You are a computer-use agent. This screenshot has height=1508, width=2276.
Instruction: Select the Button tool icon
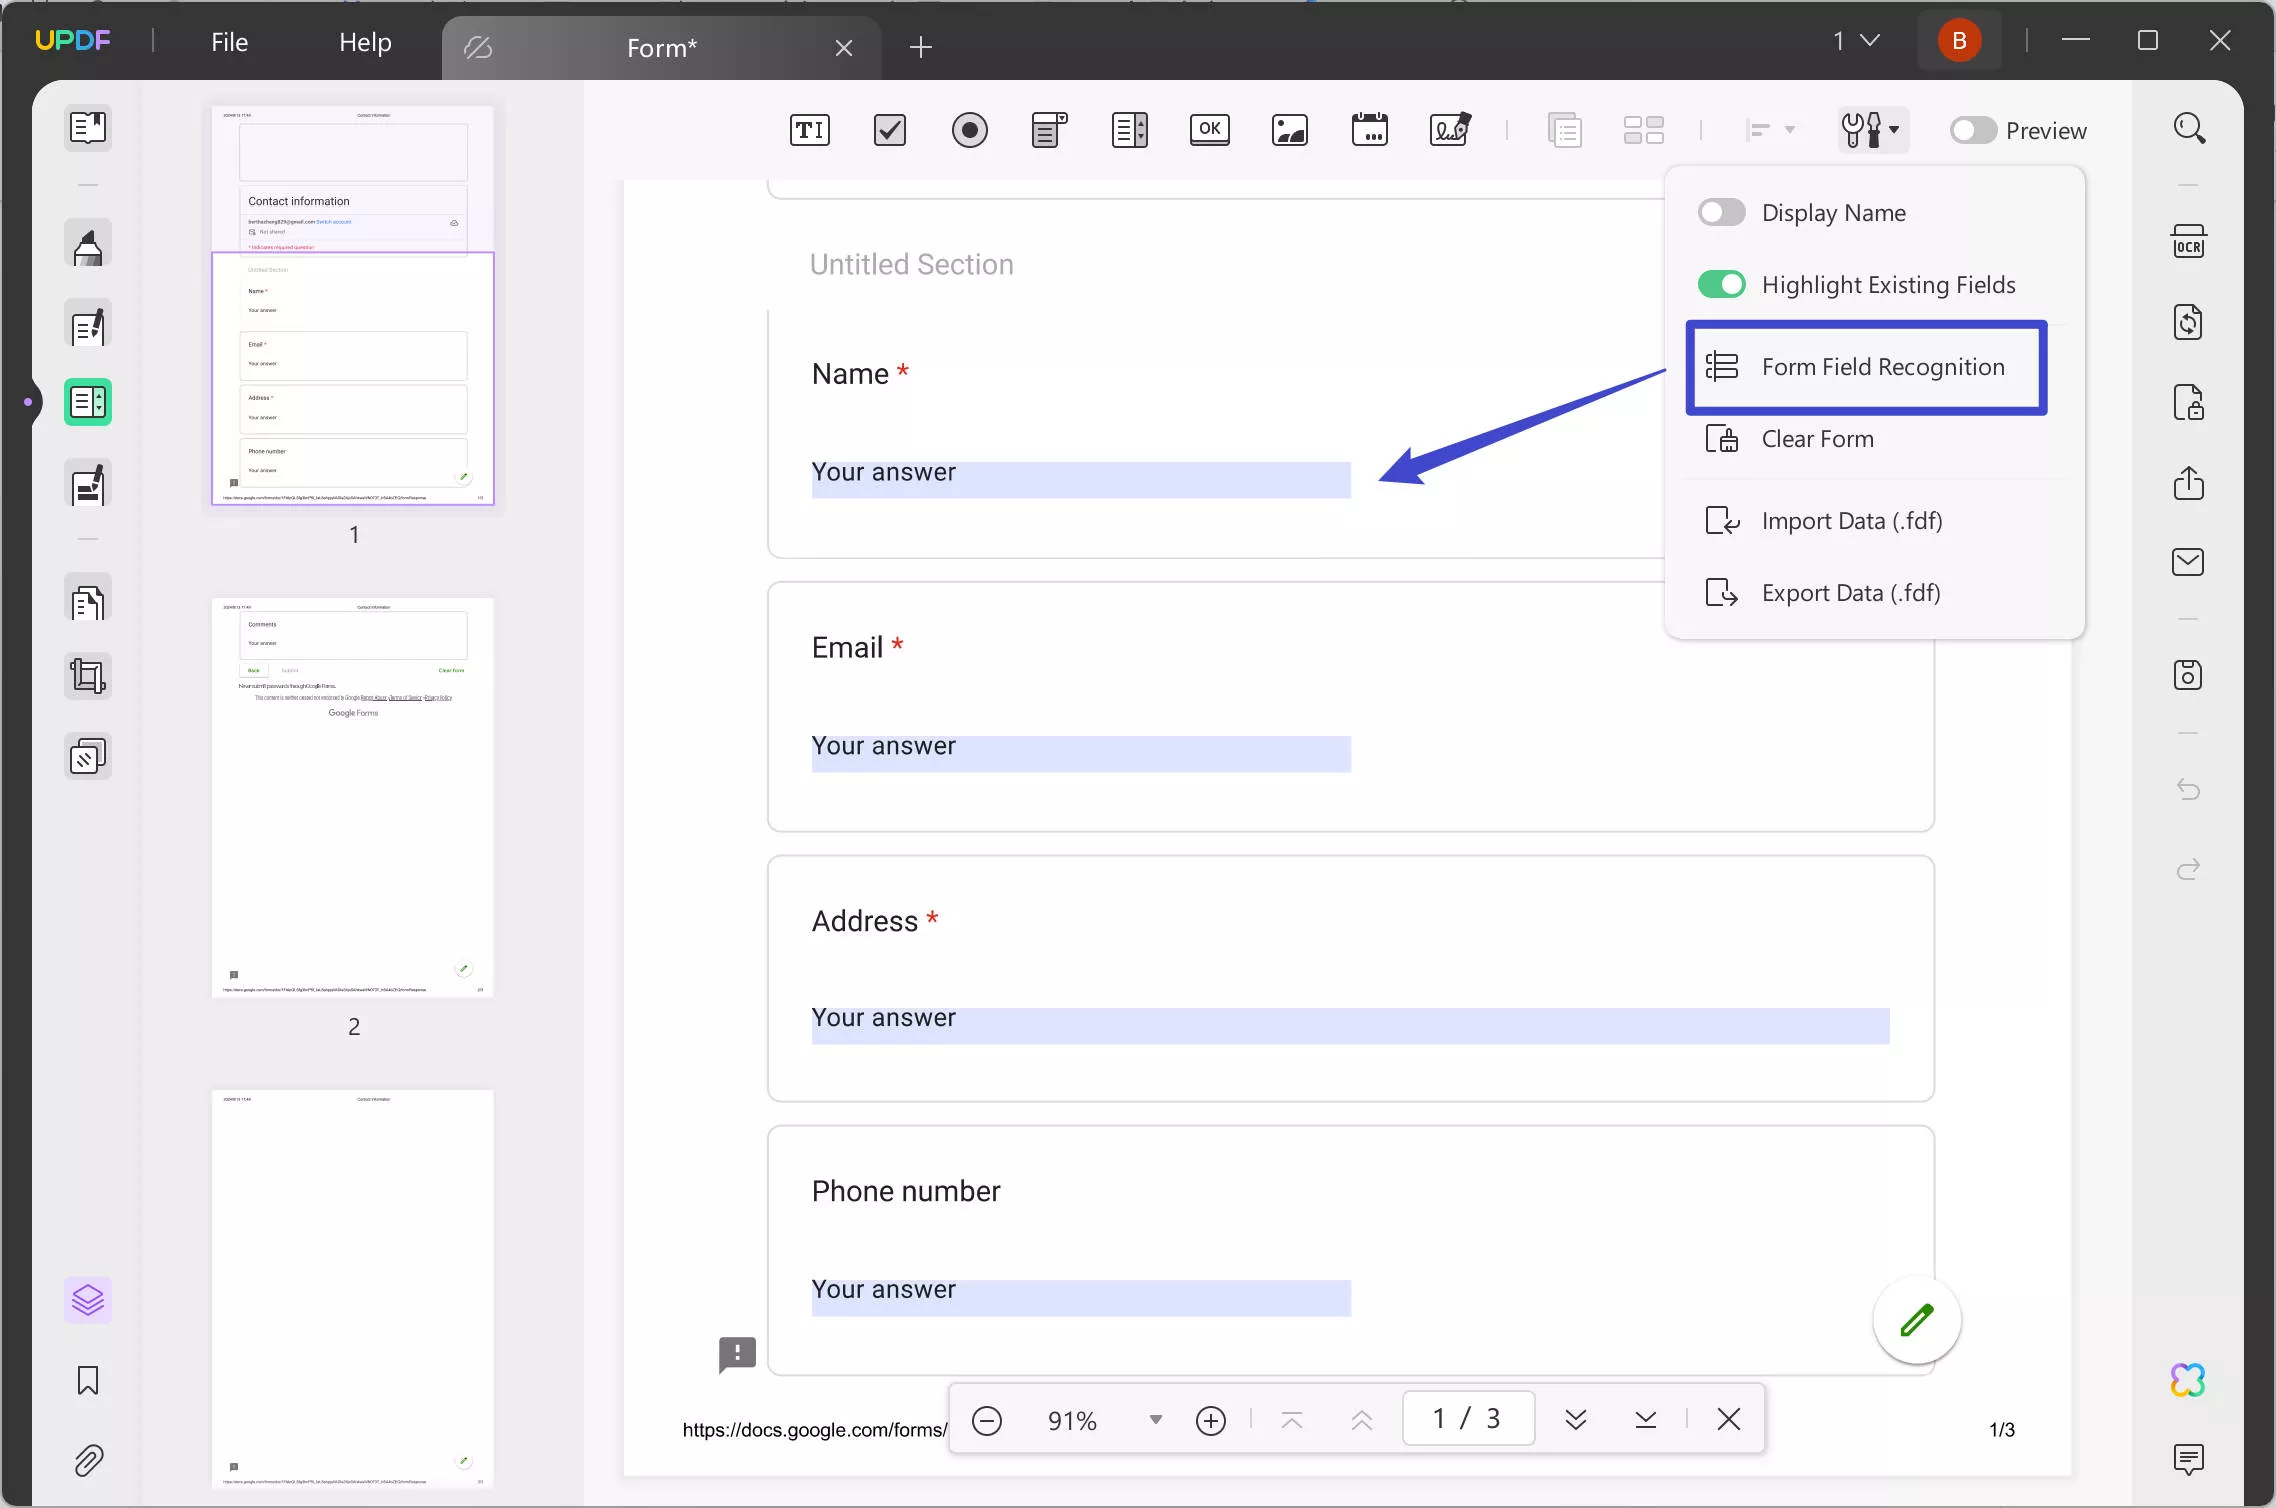tap(1208, 130)
